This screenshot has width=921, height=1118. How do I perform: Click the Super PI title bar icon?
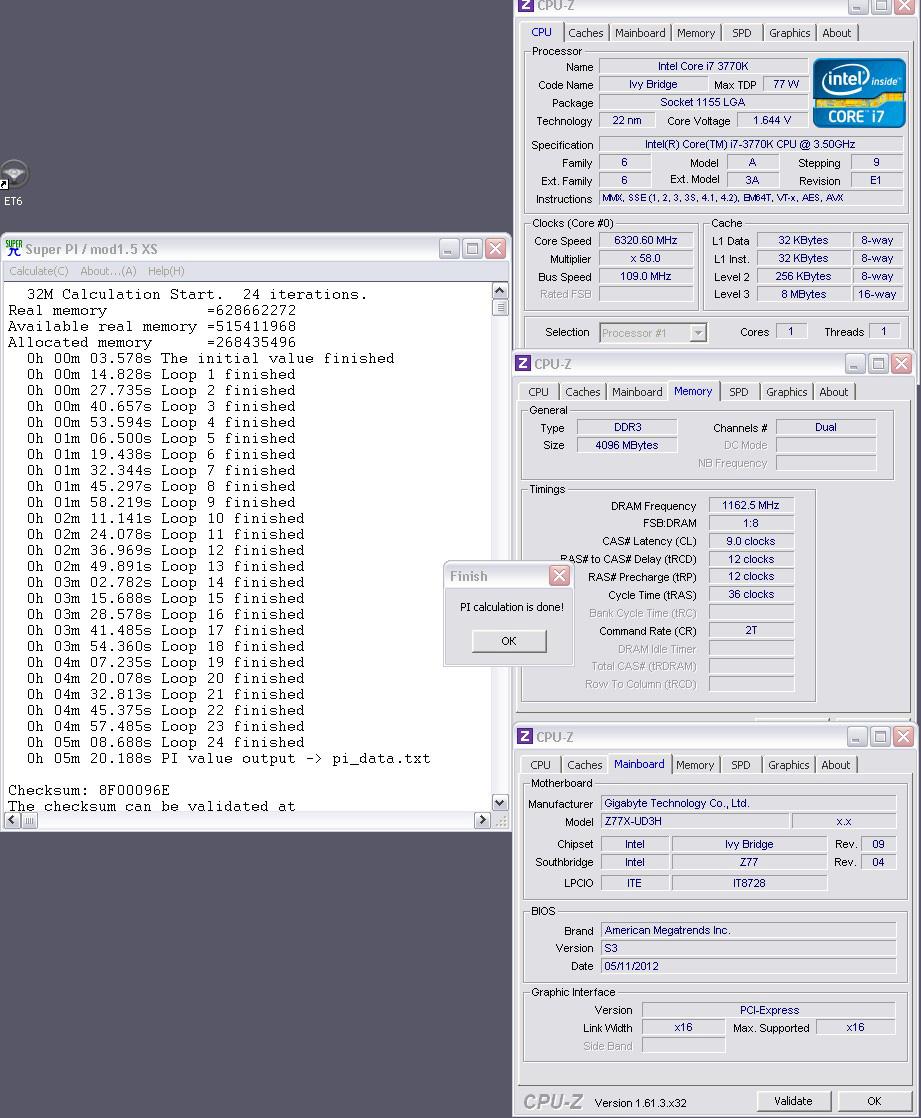pyautogui.click(x=14, y=248)
